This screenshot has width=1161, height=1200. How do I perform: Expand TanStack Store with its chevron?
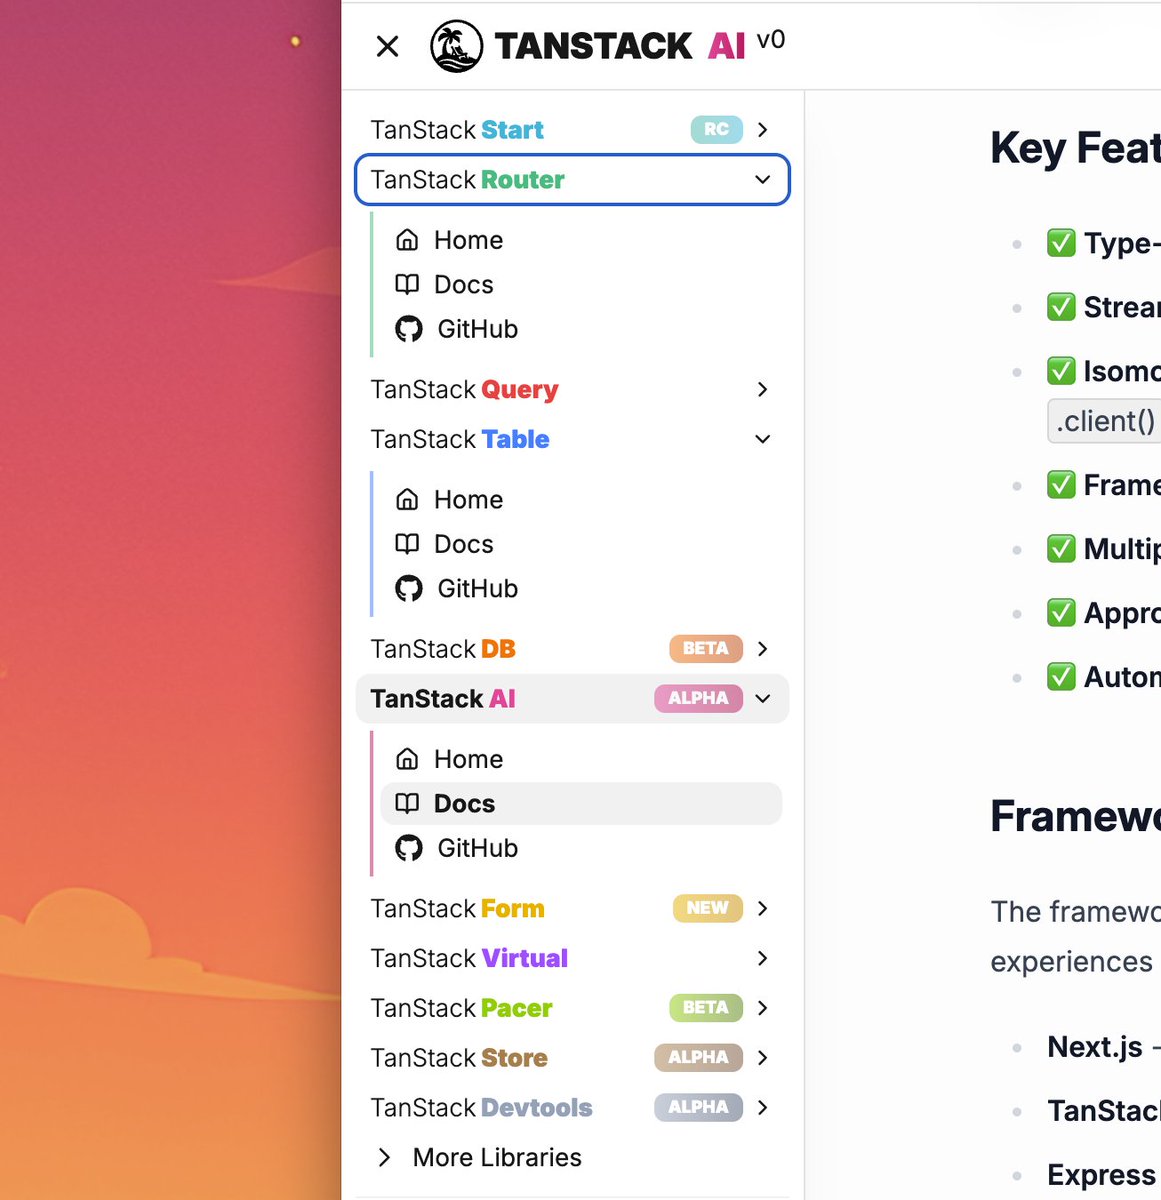[x=763, y=1057]
